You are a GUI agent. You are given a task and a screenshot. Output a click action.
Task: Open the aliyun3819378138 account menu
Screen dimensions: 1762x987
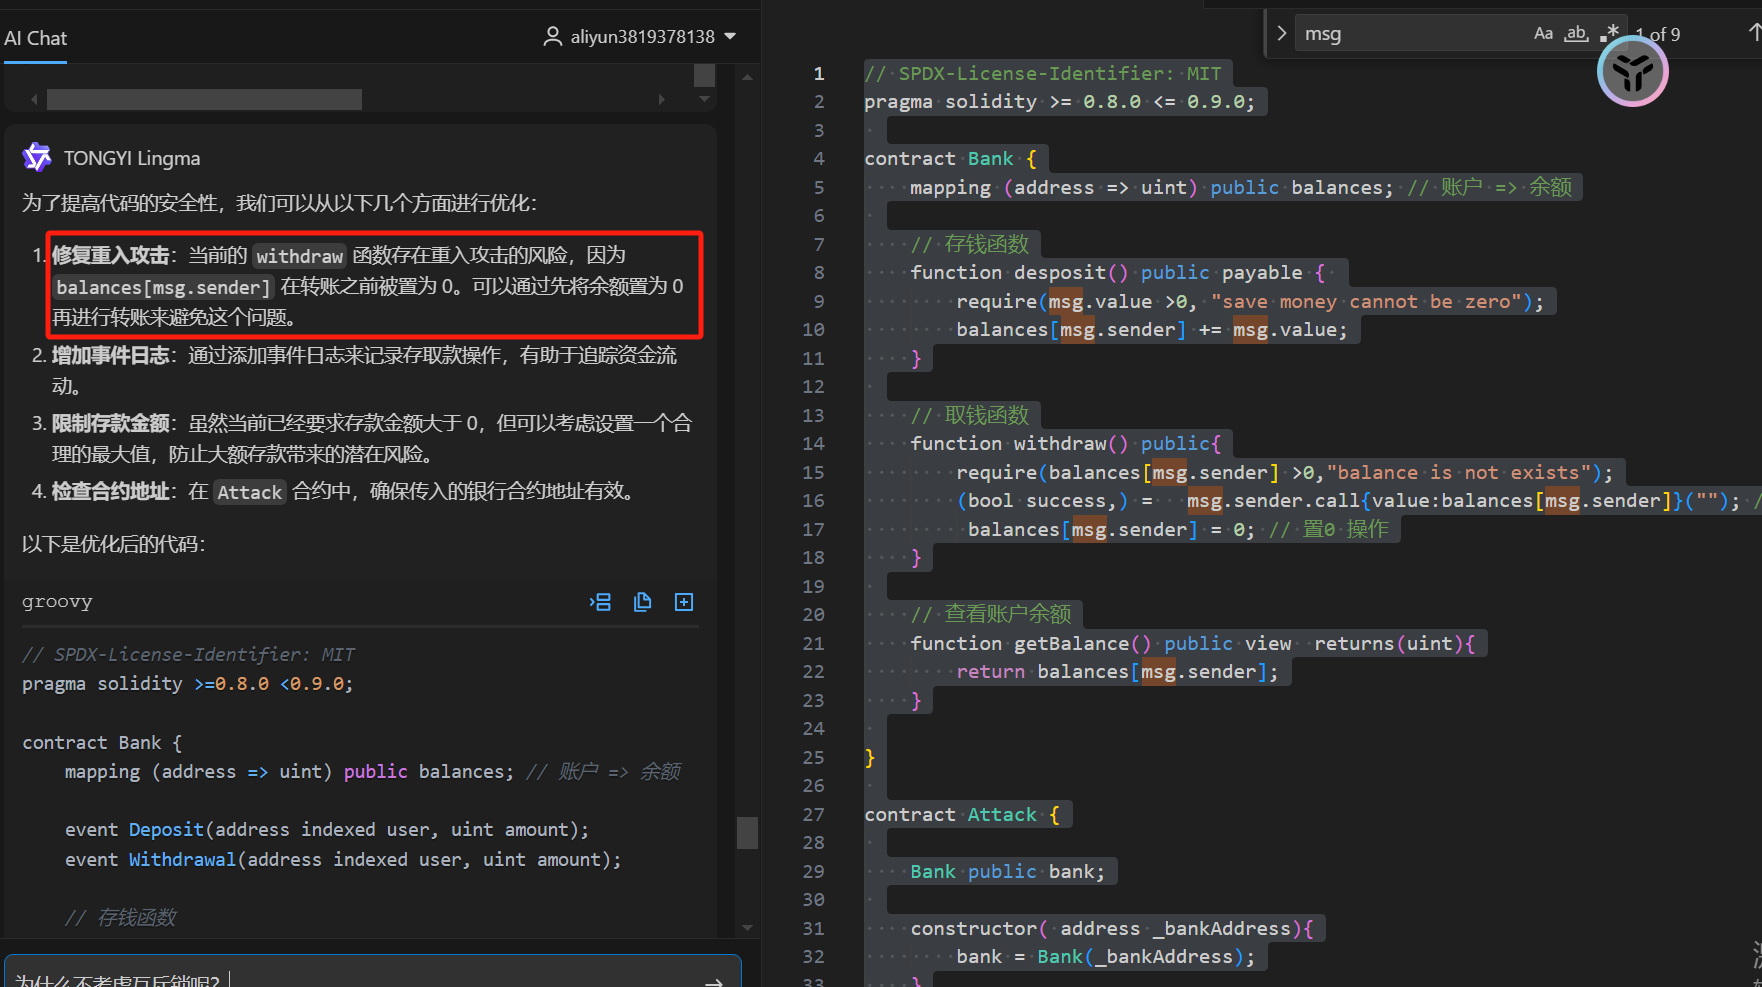[x=640, y=37]
